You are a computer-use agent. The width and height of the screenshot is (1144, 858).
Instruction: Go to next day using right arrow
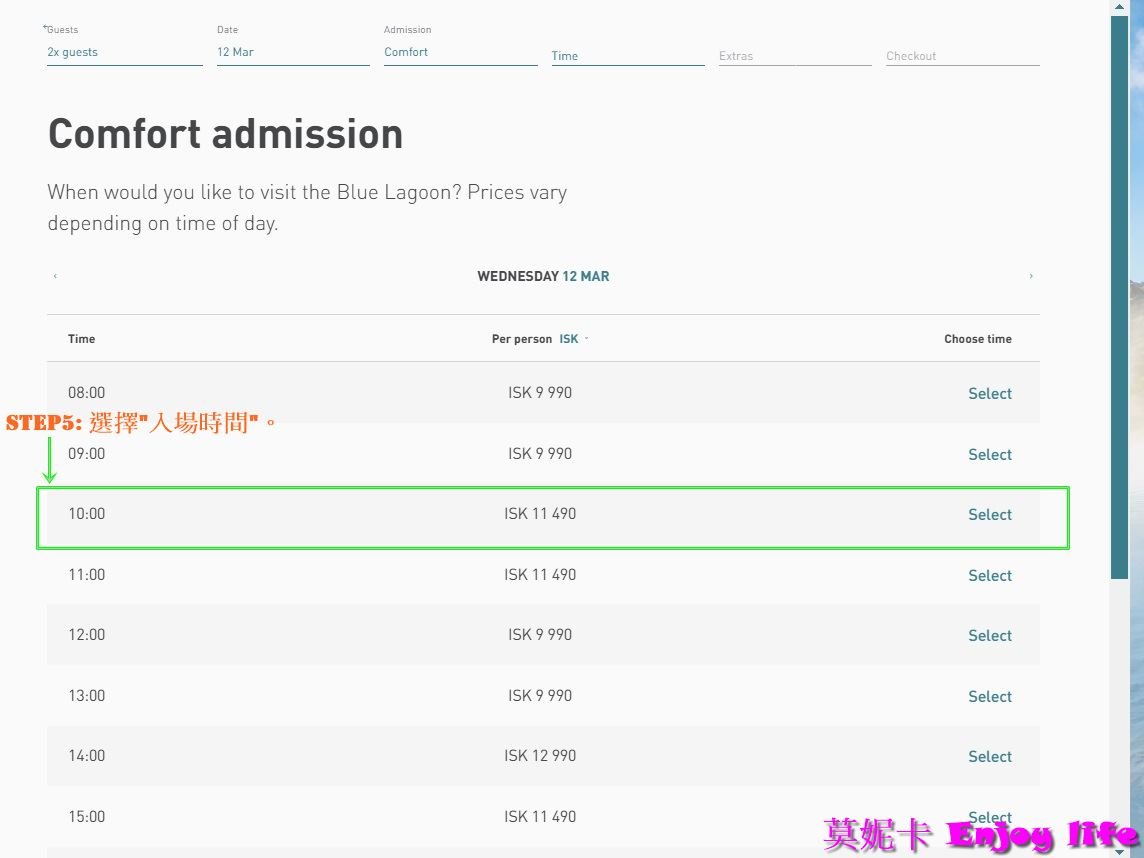(1031, 276)
